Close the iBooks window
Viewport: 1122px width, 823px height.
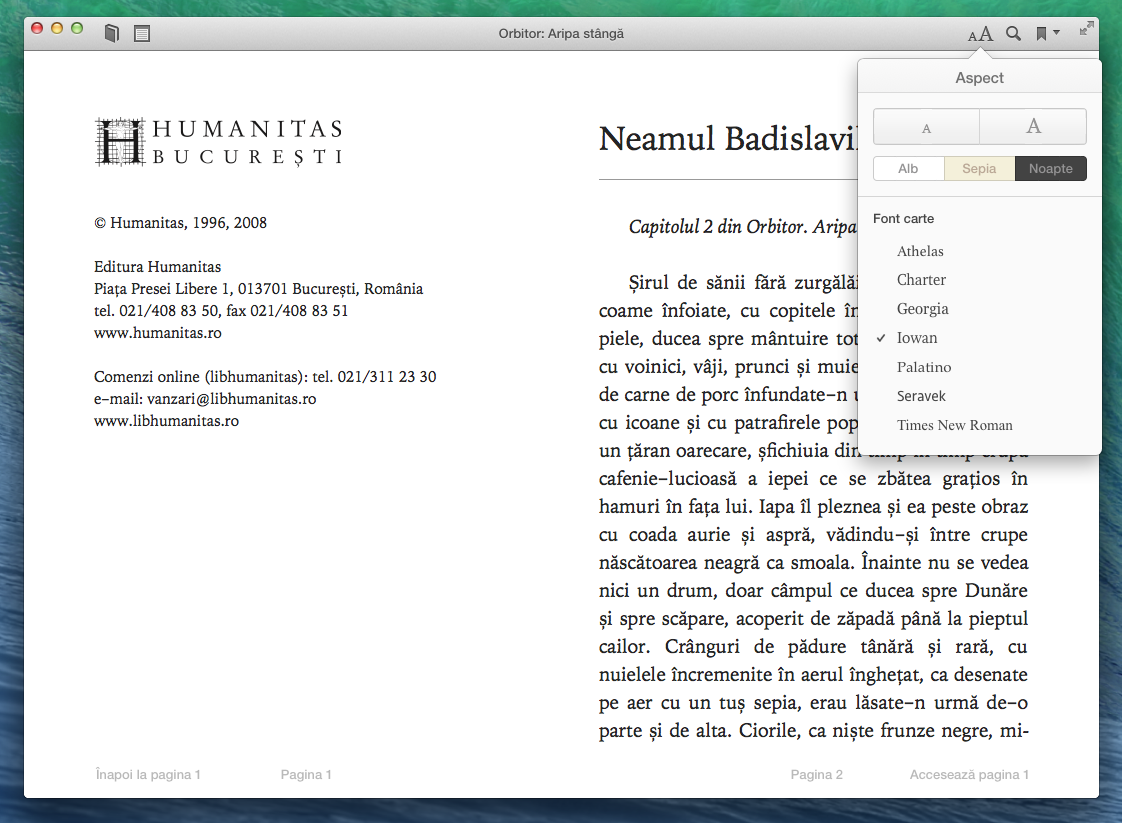pos(37,29)
